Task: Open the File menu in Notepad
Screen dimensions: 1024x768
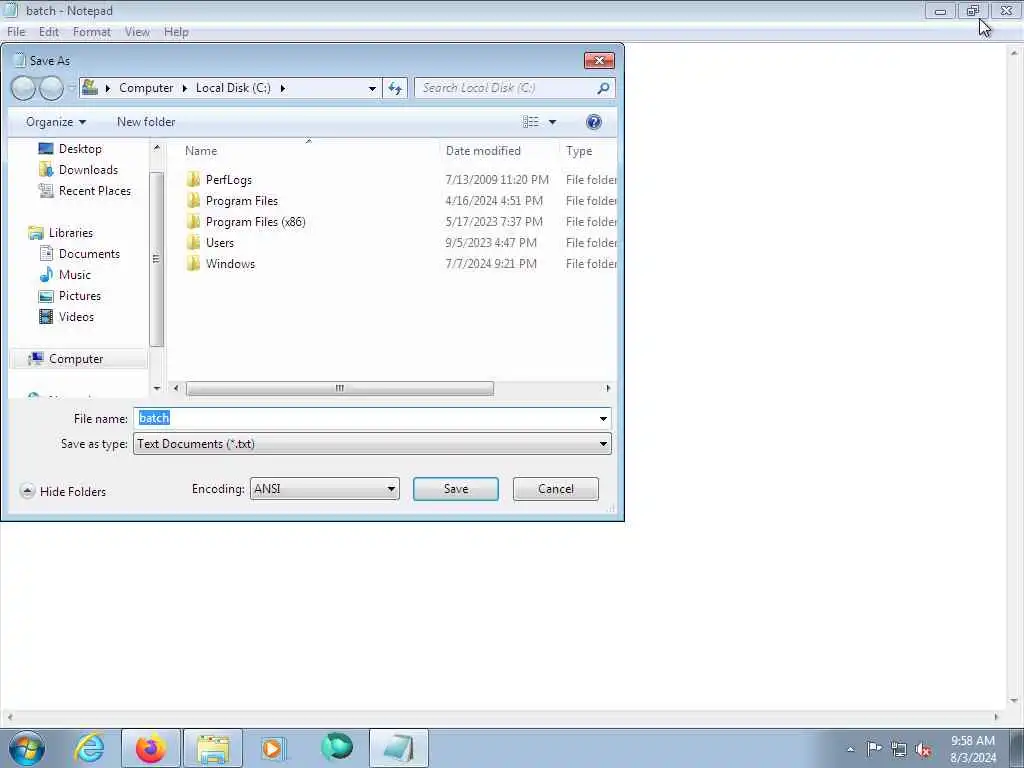Action: coord(16,31)
